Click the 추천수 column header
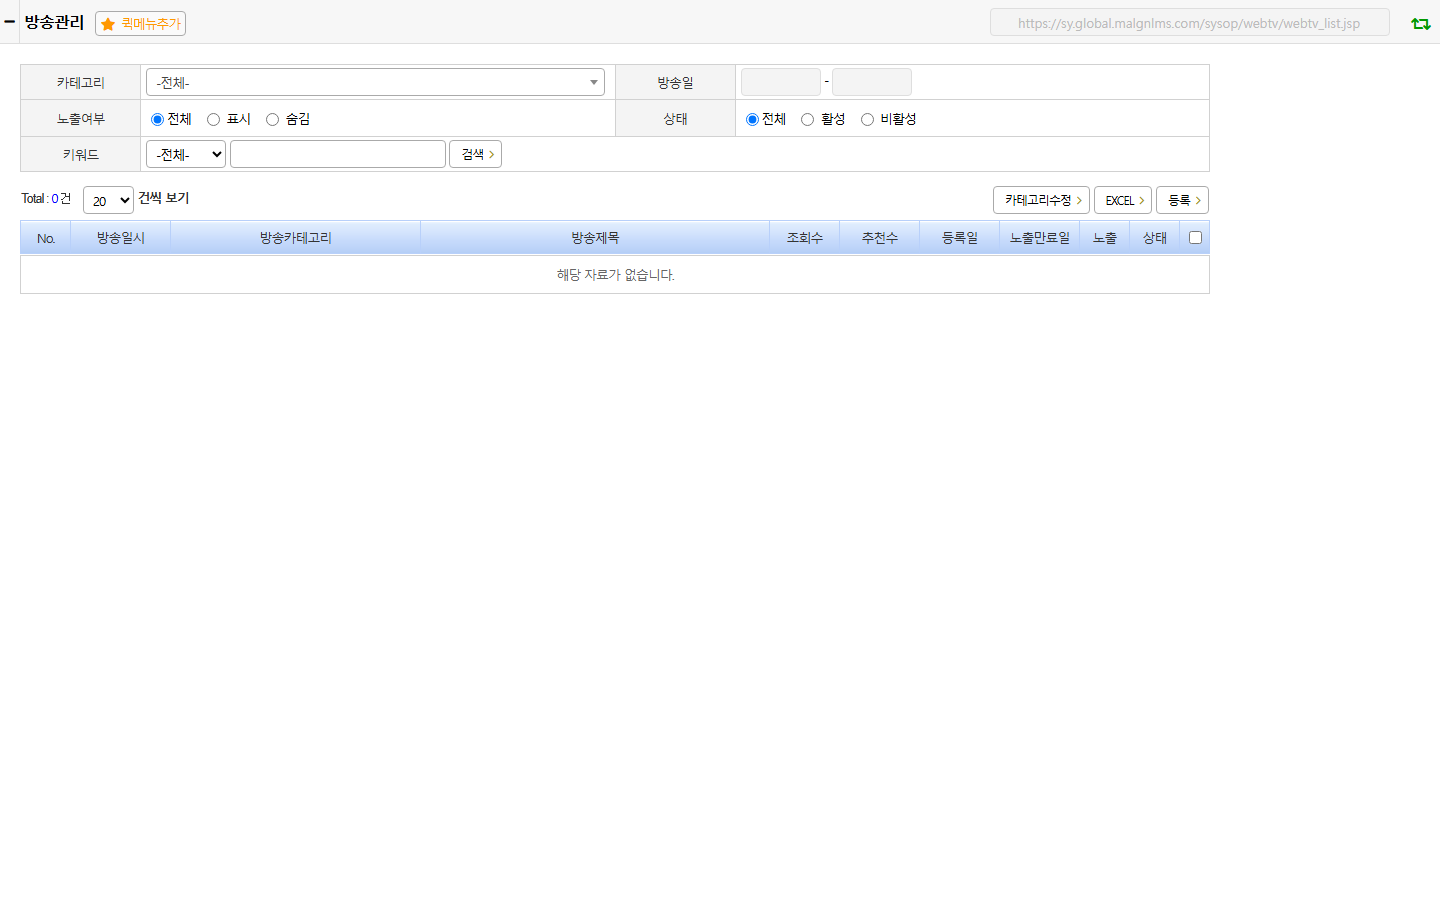 (x=880, y=238)
